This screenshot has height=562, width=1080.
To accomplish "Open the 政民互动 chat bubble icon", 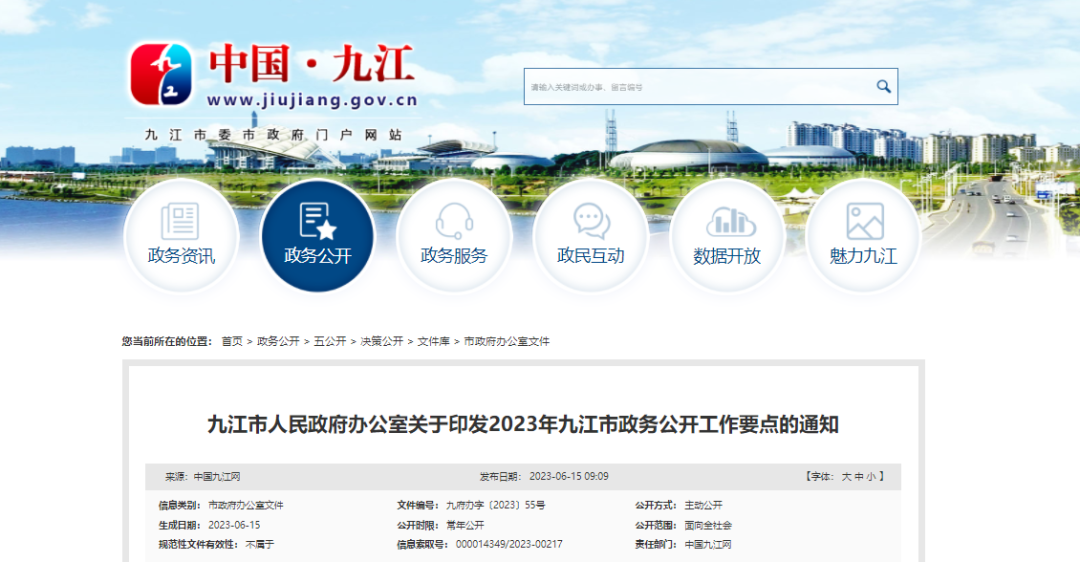I will click(591, 221).
